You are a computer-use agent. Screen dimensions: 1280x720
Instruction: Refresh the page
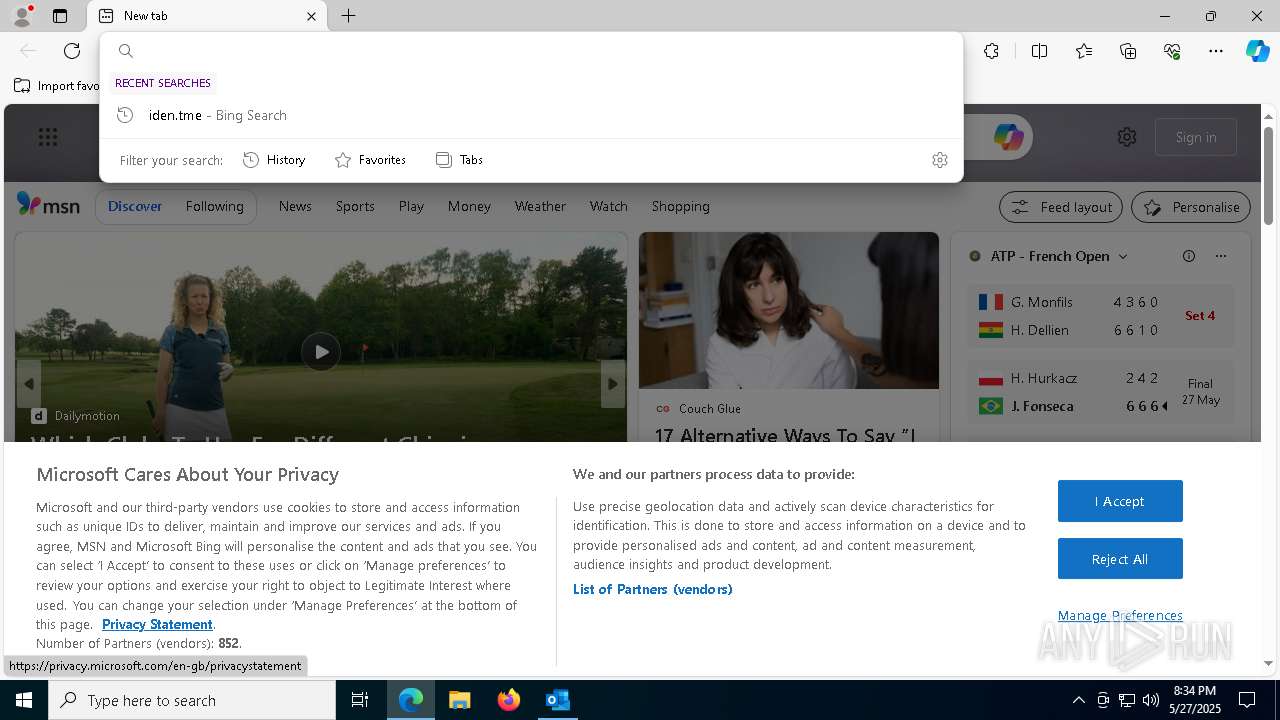(72, 51)
